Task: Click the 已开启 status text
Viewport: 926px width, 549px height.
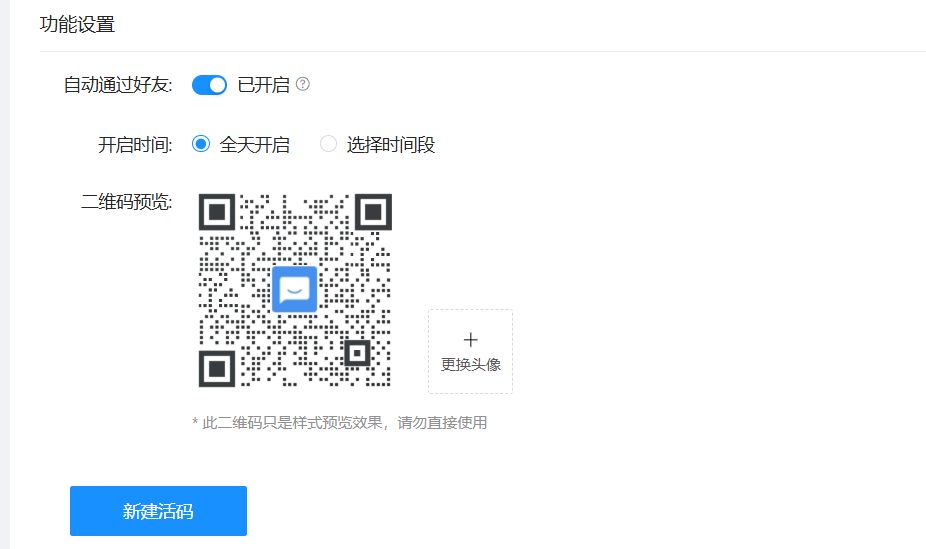Action: [x=263, y=85]
